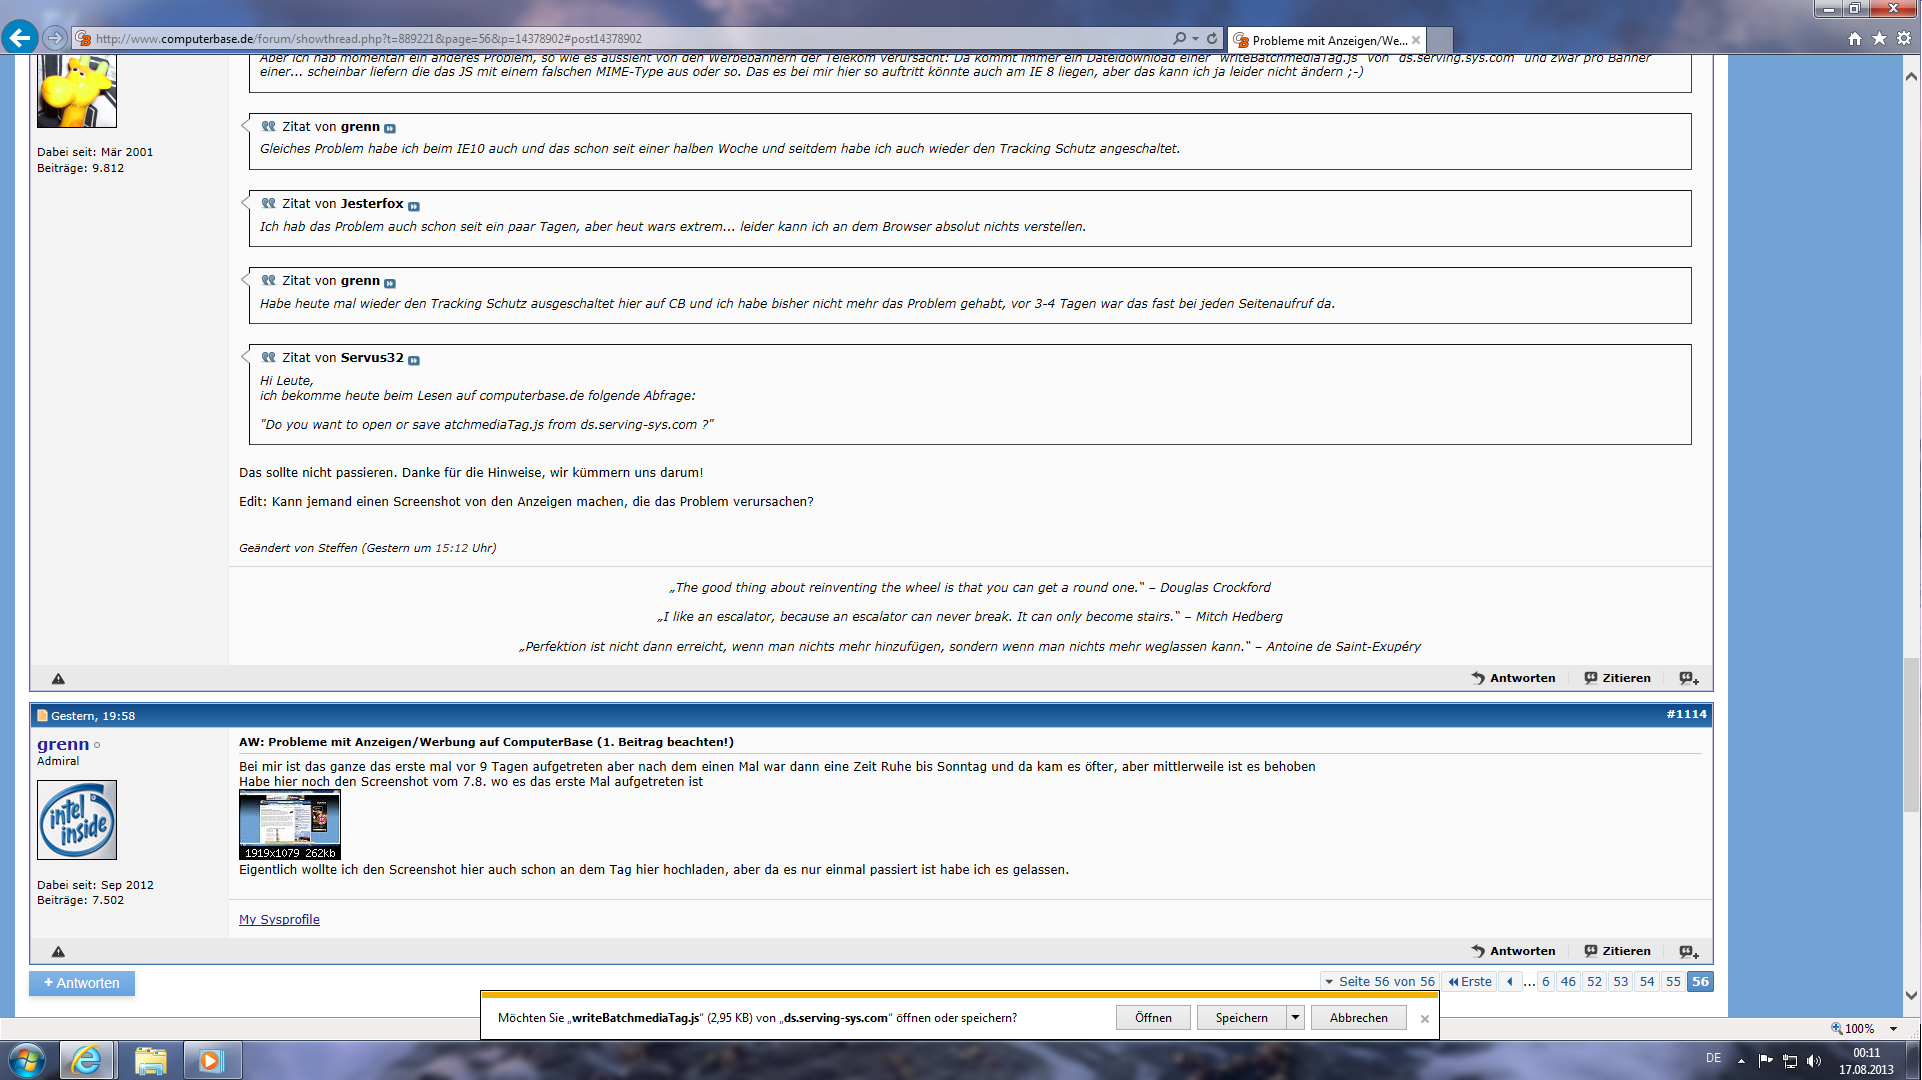Open favorites star icon
Viewport: 1922px width, 1080px height.
coord(1879,38)
